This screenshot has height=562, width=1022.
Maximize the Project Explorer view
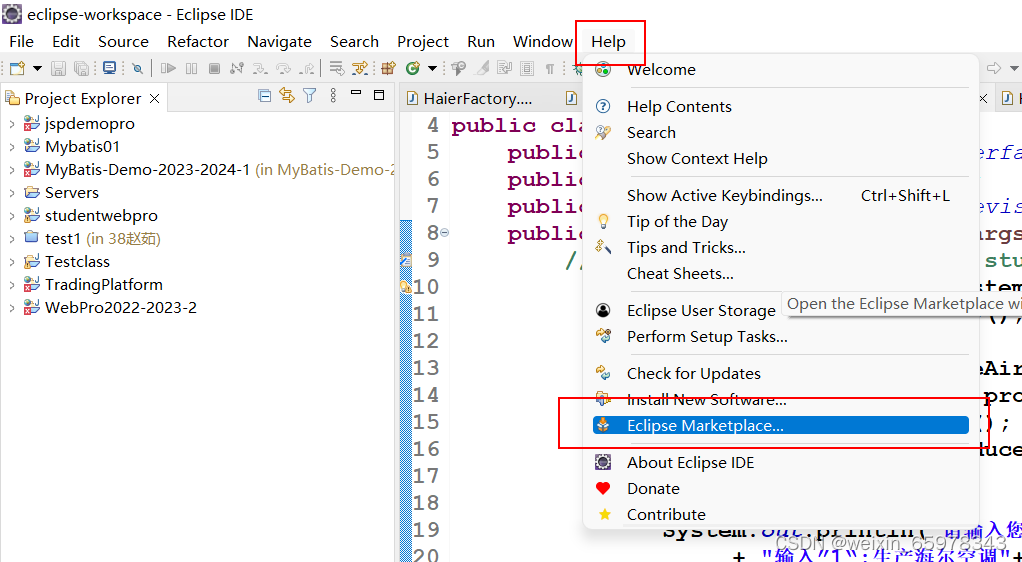pyautogui.click(x=379, y=95)
